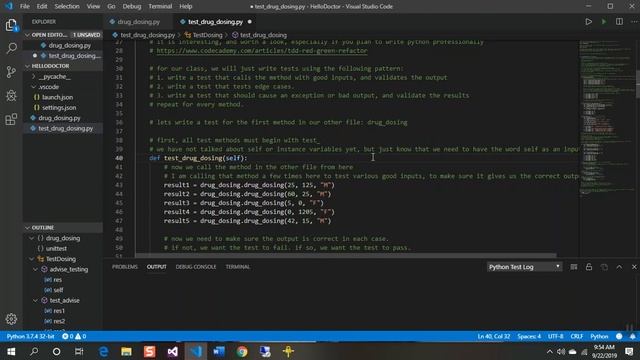Select res1 variable in Outline
Image resolution: width=640 pixels, height=360 pixels.
tap(59, 311)
